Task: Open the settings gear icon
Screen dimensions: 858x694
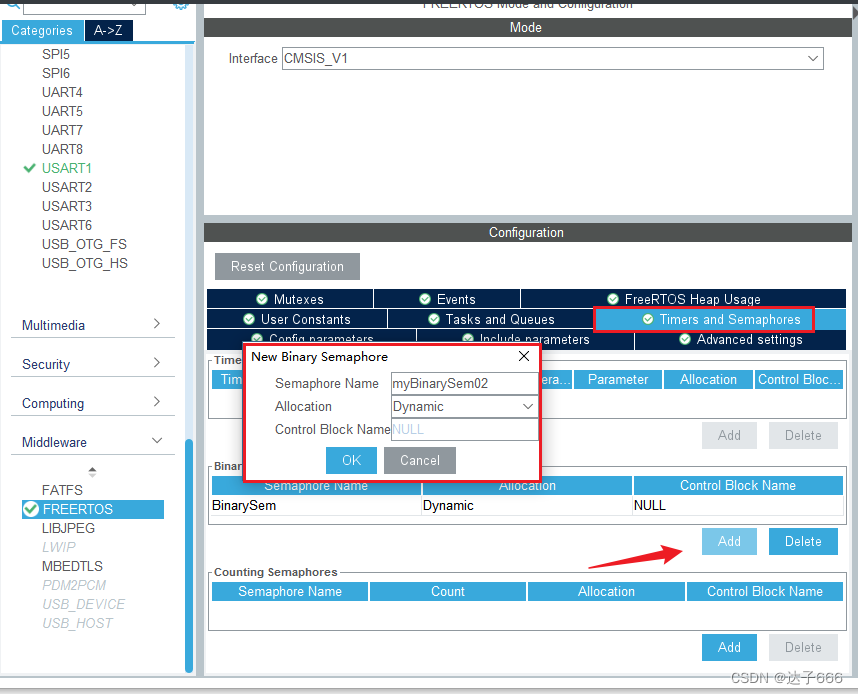Action: pos(181,5)
